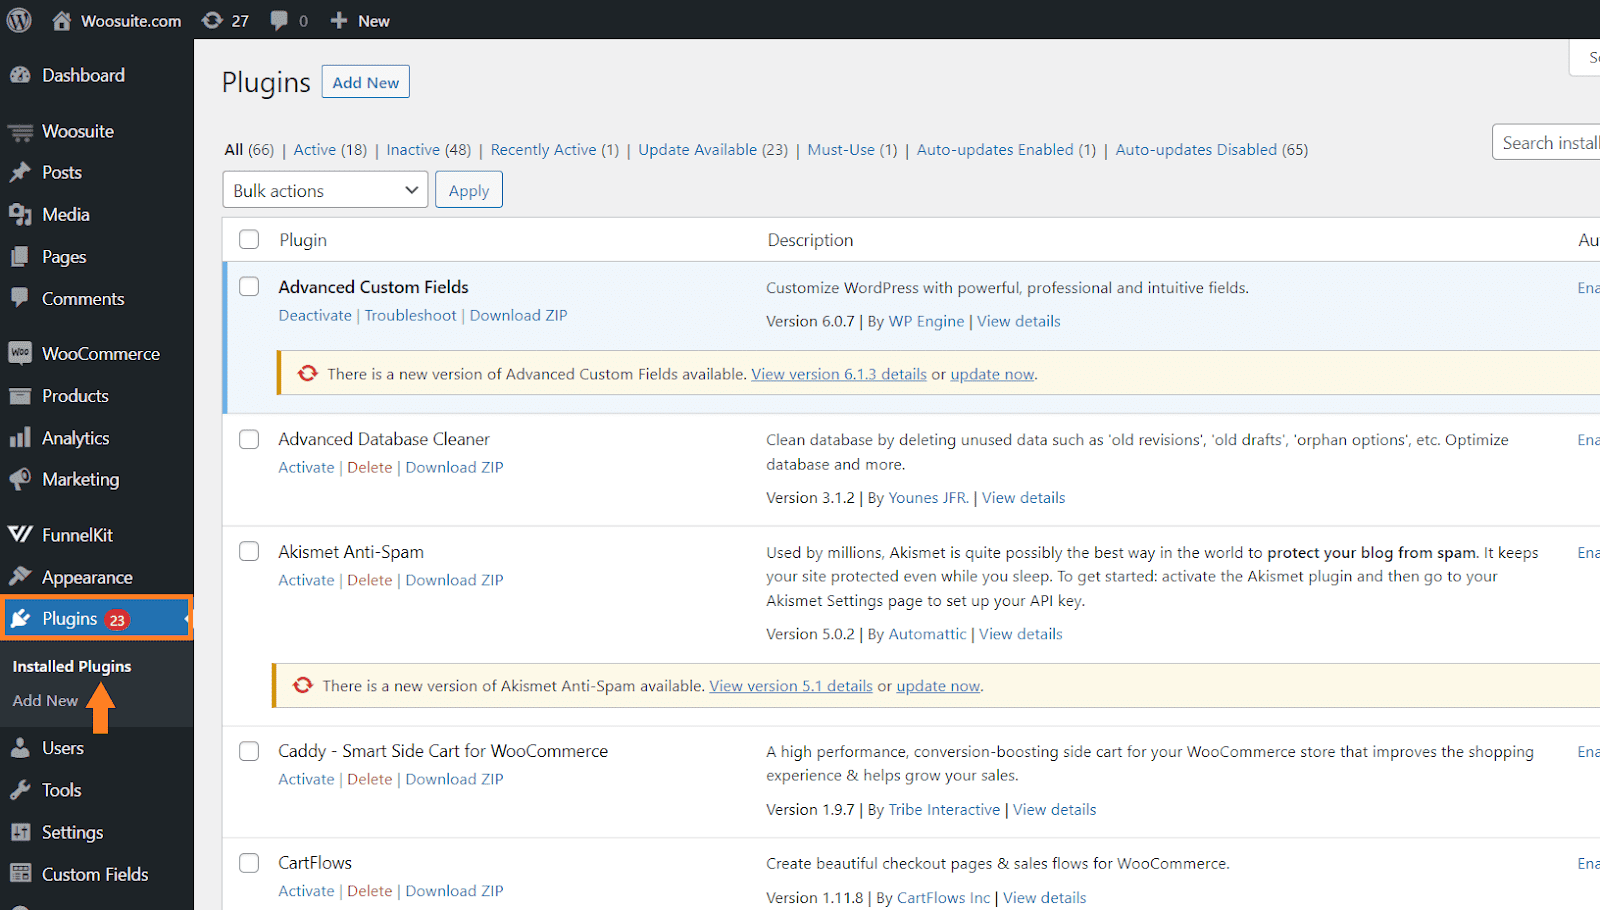The width and height of the screenshot is (1600, 910).
Task: Open the Bulk actions dropdown
Action: pos(324,189)
